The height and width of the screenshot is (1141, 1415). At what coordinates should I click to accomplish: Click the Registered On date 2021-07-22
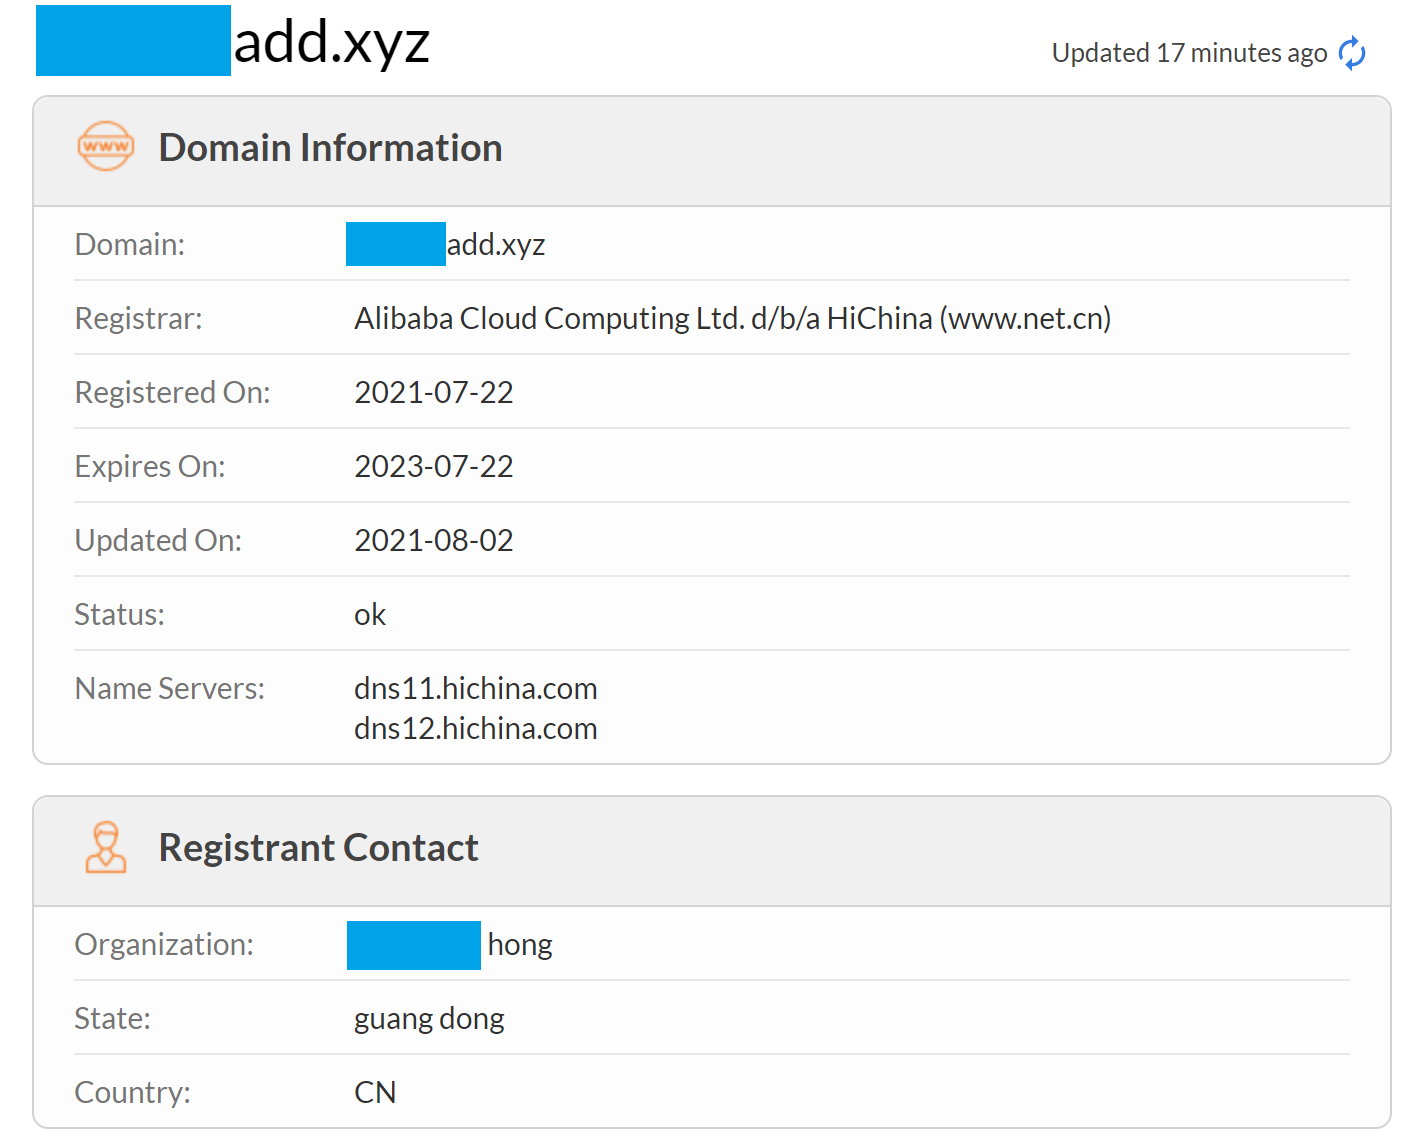point(433,392)
